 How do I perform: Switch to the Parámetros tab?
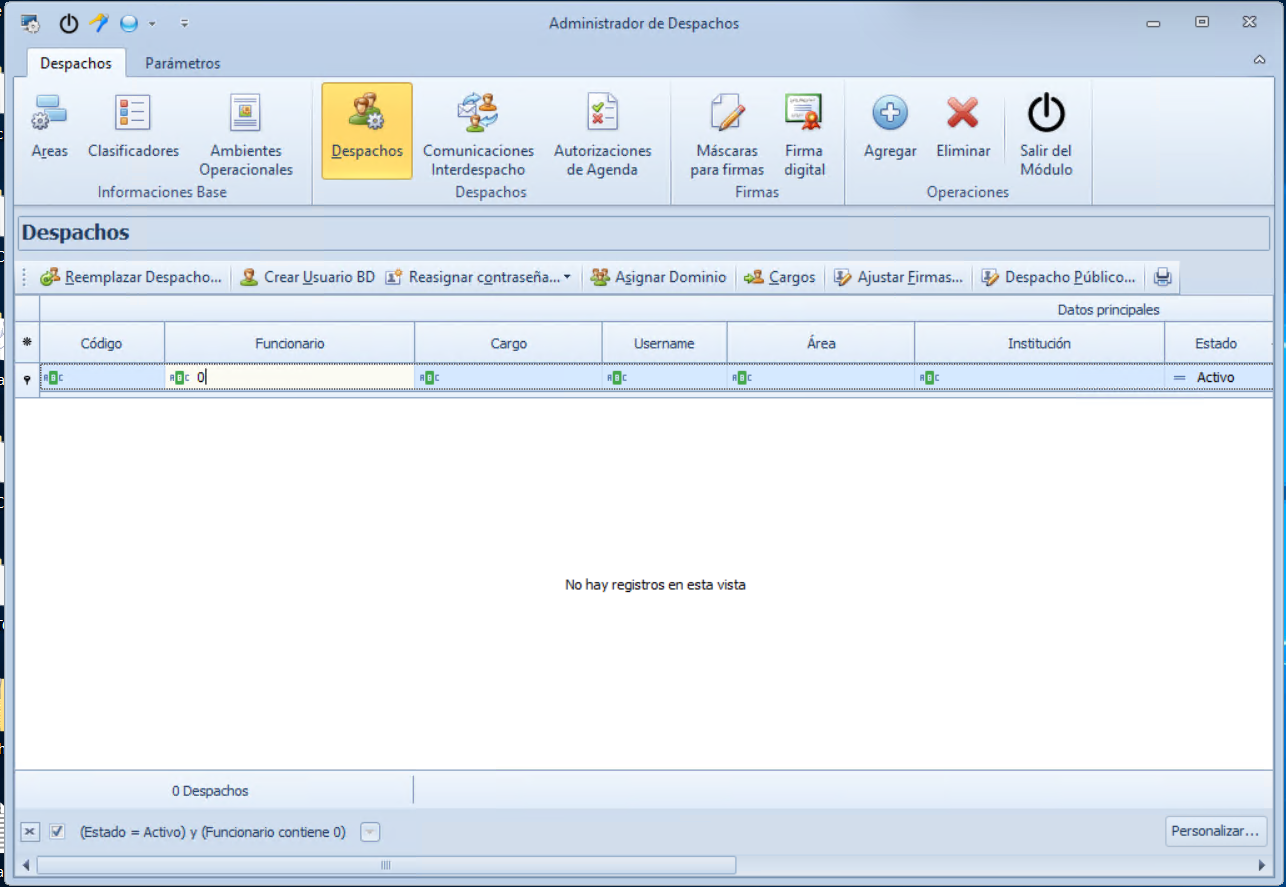[x=182, y=62]
